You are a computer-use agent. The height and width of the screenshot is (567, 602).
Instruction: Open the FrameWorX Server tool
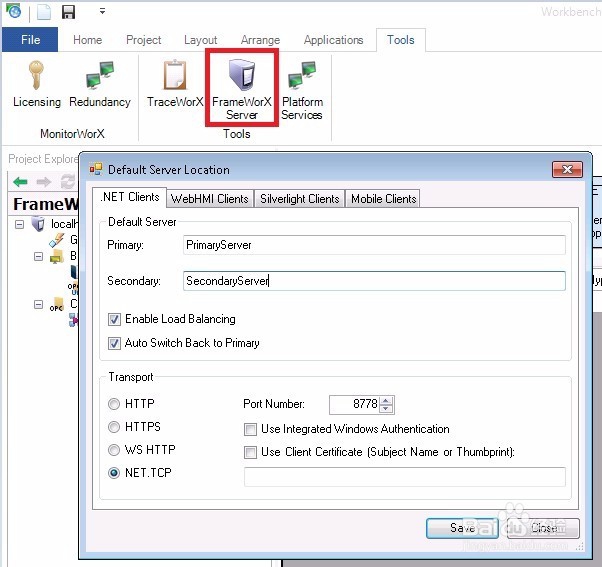point(241,88)
